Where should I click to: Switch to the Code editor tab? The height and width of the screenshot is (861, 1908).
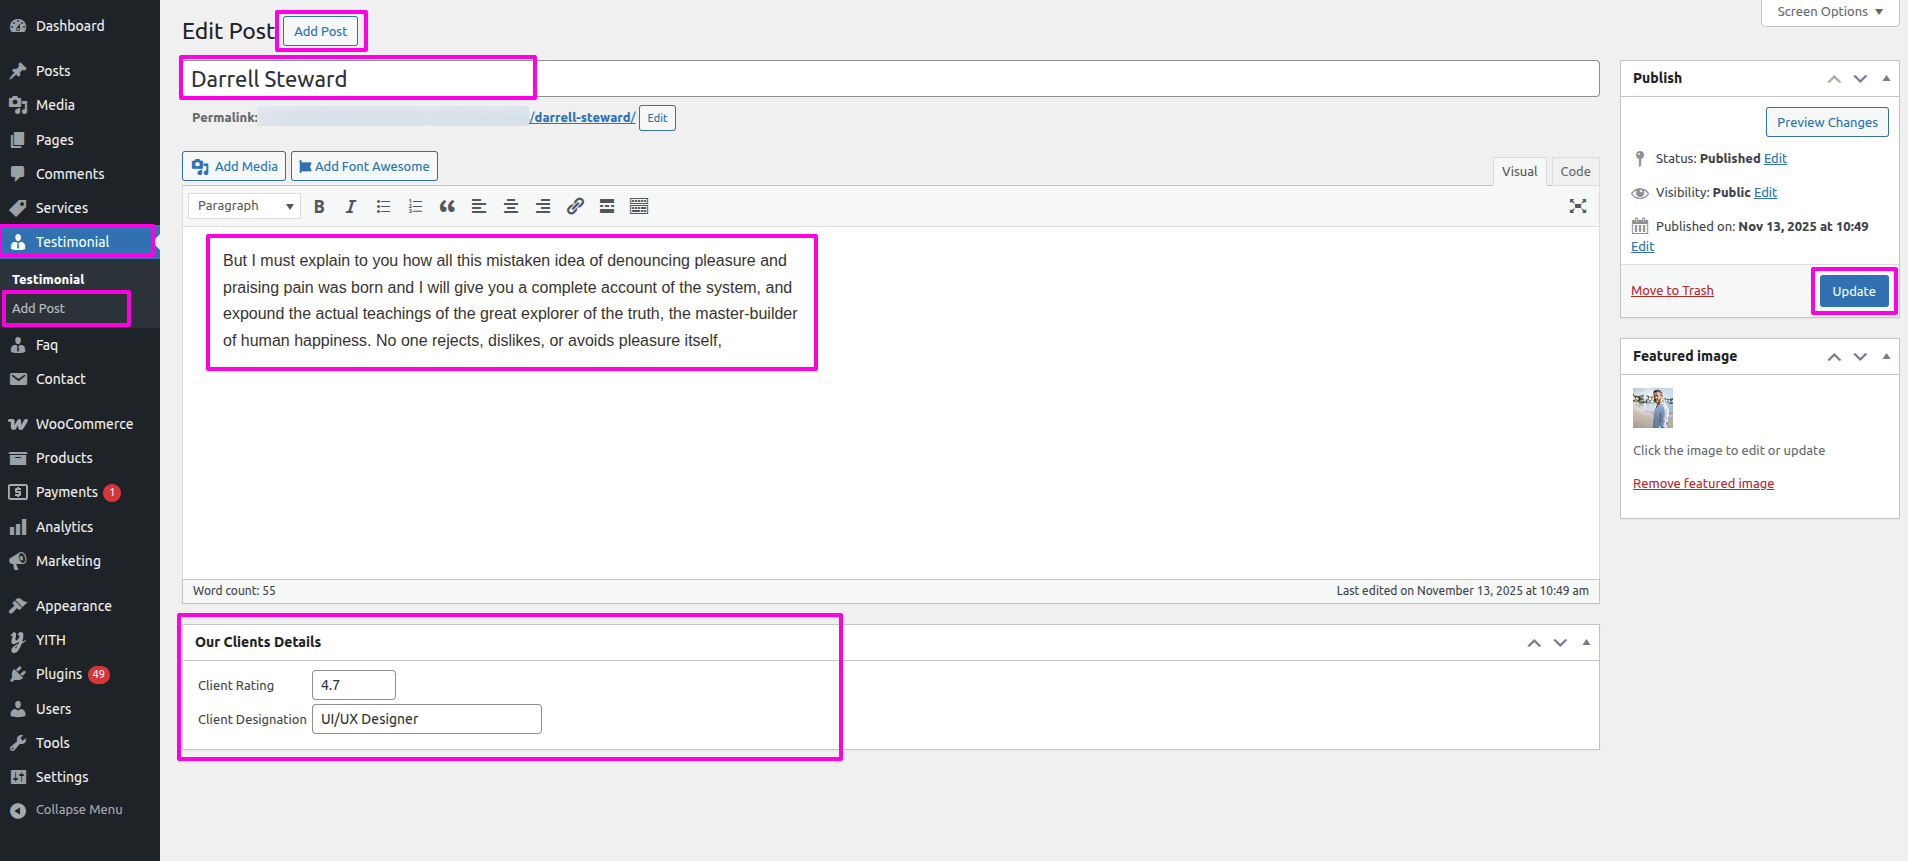tap(1575, 172)
